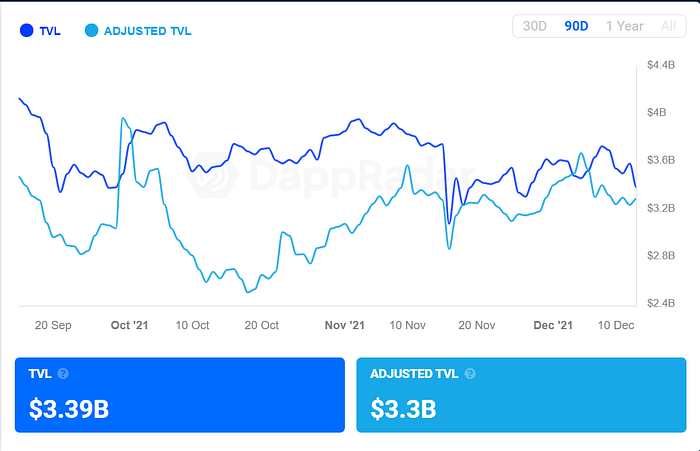The image size is (700, 451).
Task: Open help icon beside TVL card title
Action: (x=63, y=374)
